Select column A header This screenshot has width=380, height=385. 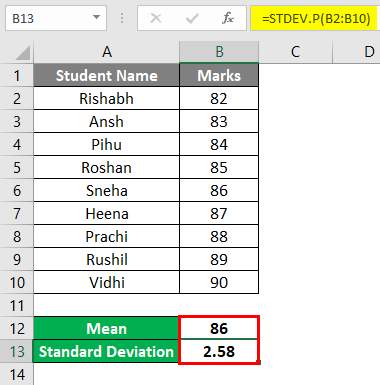(x=106, y=52)
